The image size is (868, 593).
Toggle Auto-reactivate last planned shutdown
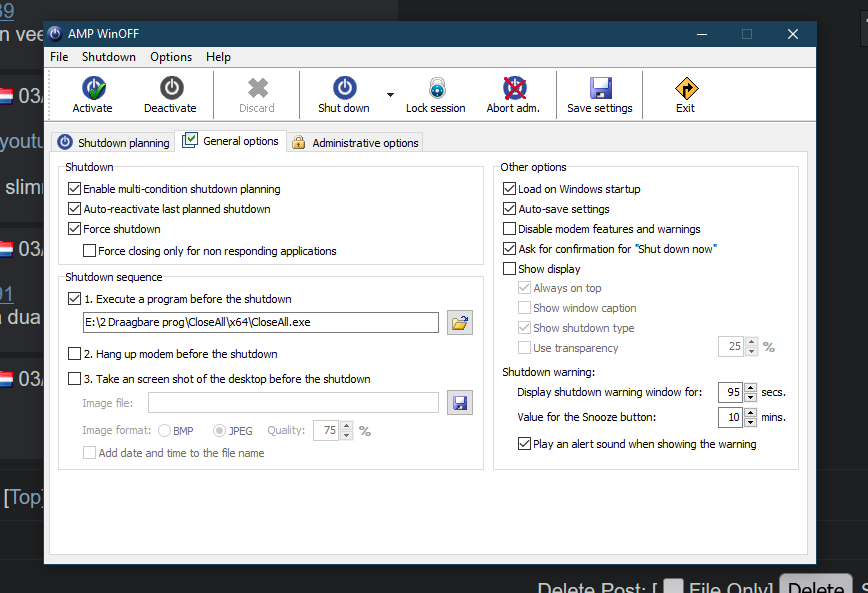(74, 209)
